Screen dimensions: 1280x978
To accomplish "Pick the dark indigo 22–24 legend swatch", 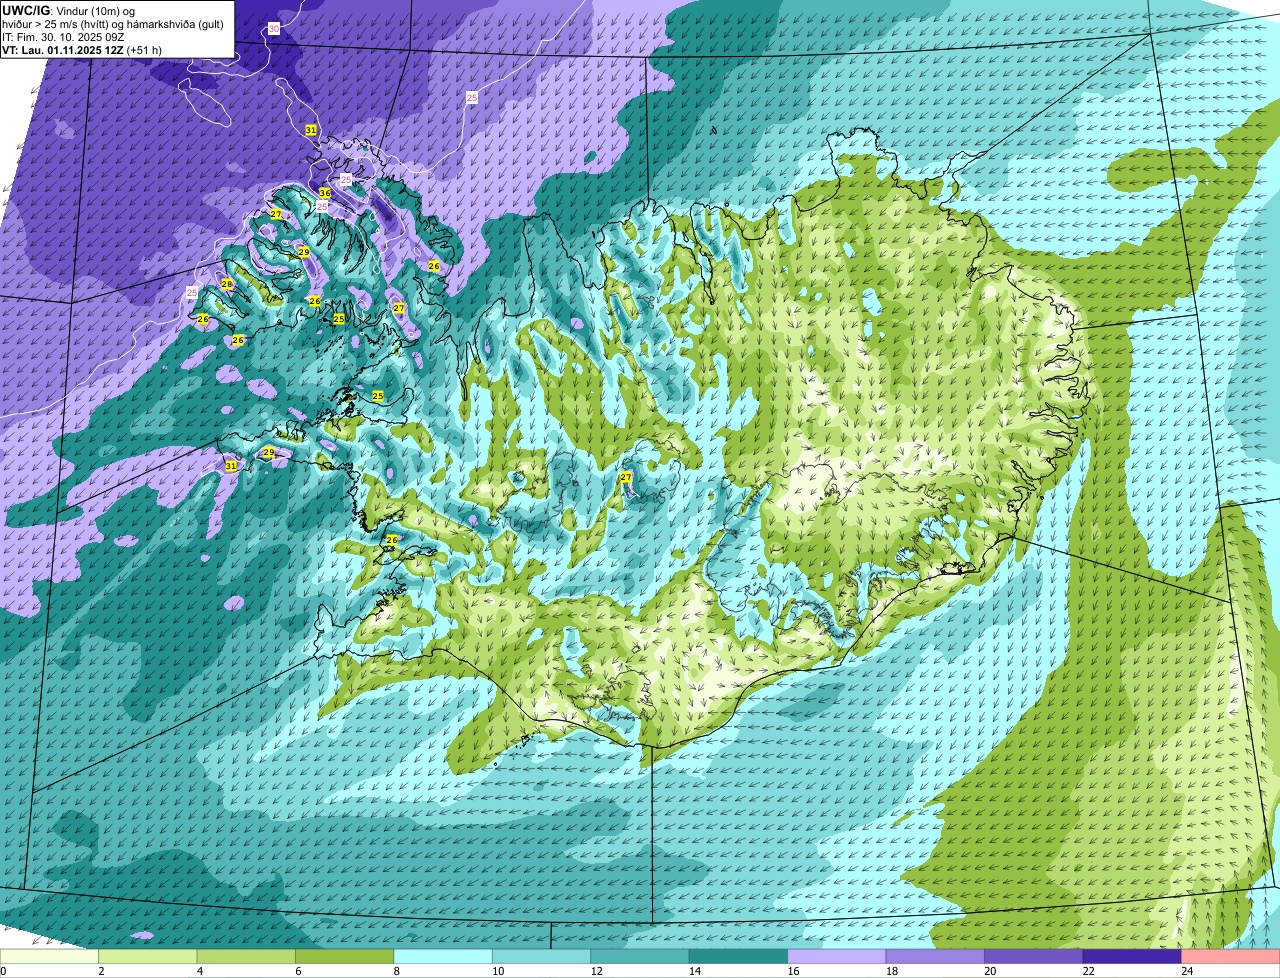I will [1132, 956].
